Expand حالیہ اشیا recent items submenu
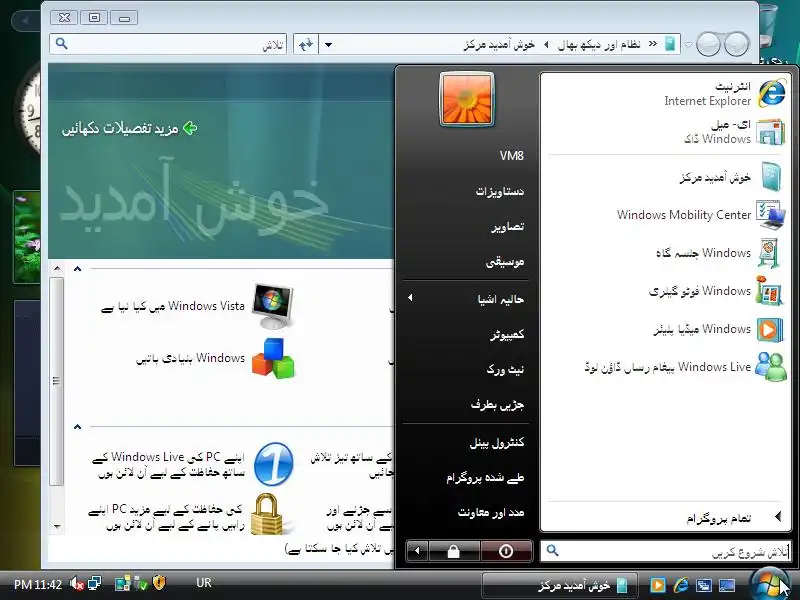This screenshot has height=600, width=800. click(465, 299)
